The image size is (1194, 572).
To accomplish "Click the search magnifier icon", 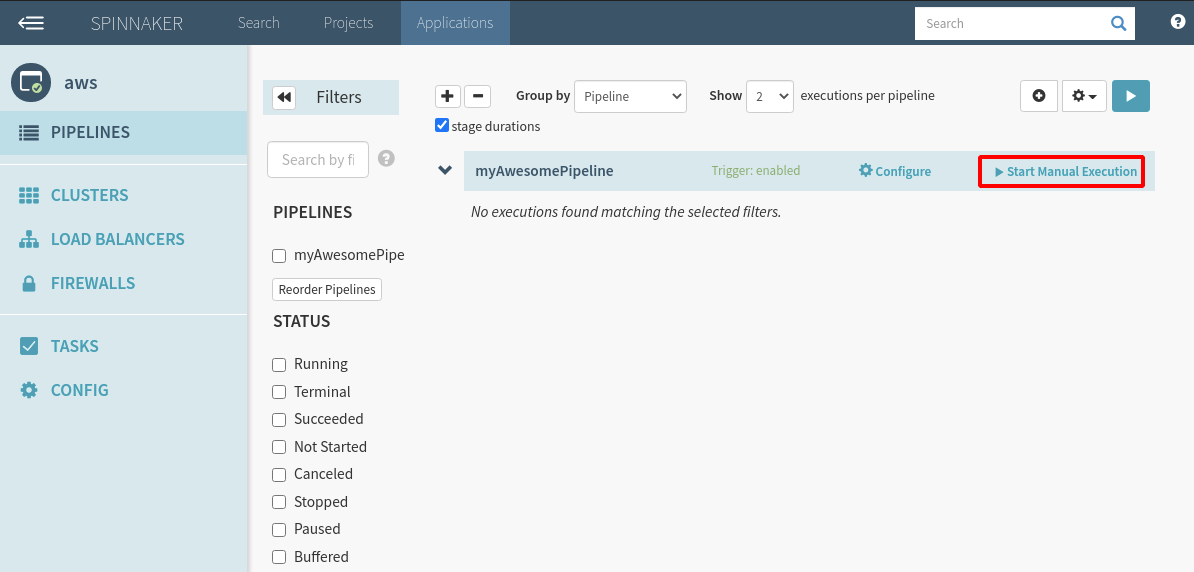I will coord(1119,24).
